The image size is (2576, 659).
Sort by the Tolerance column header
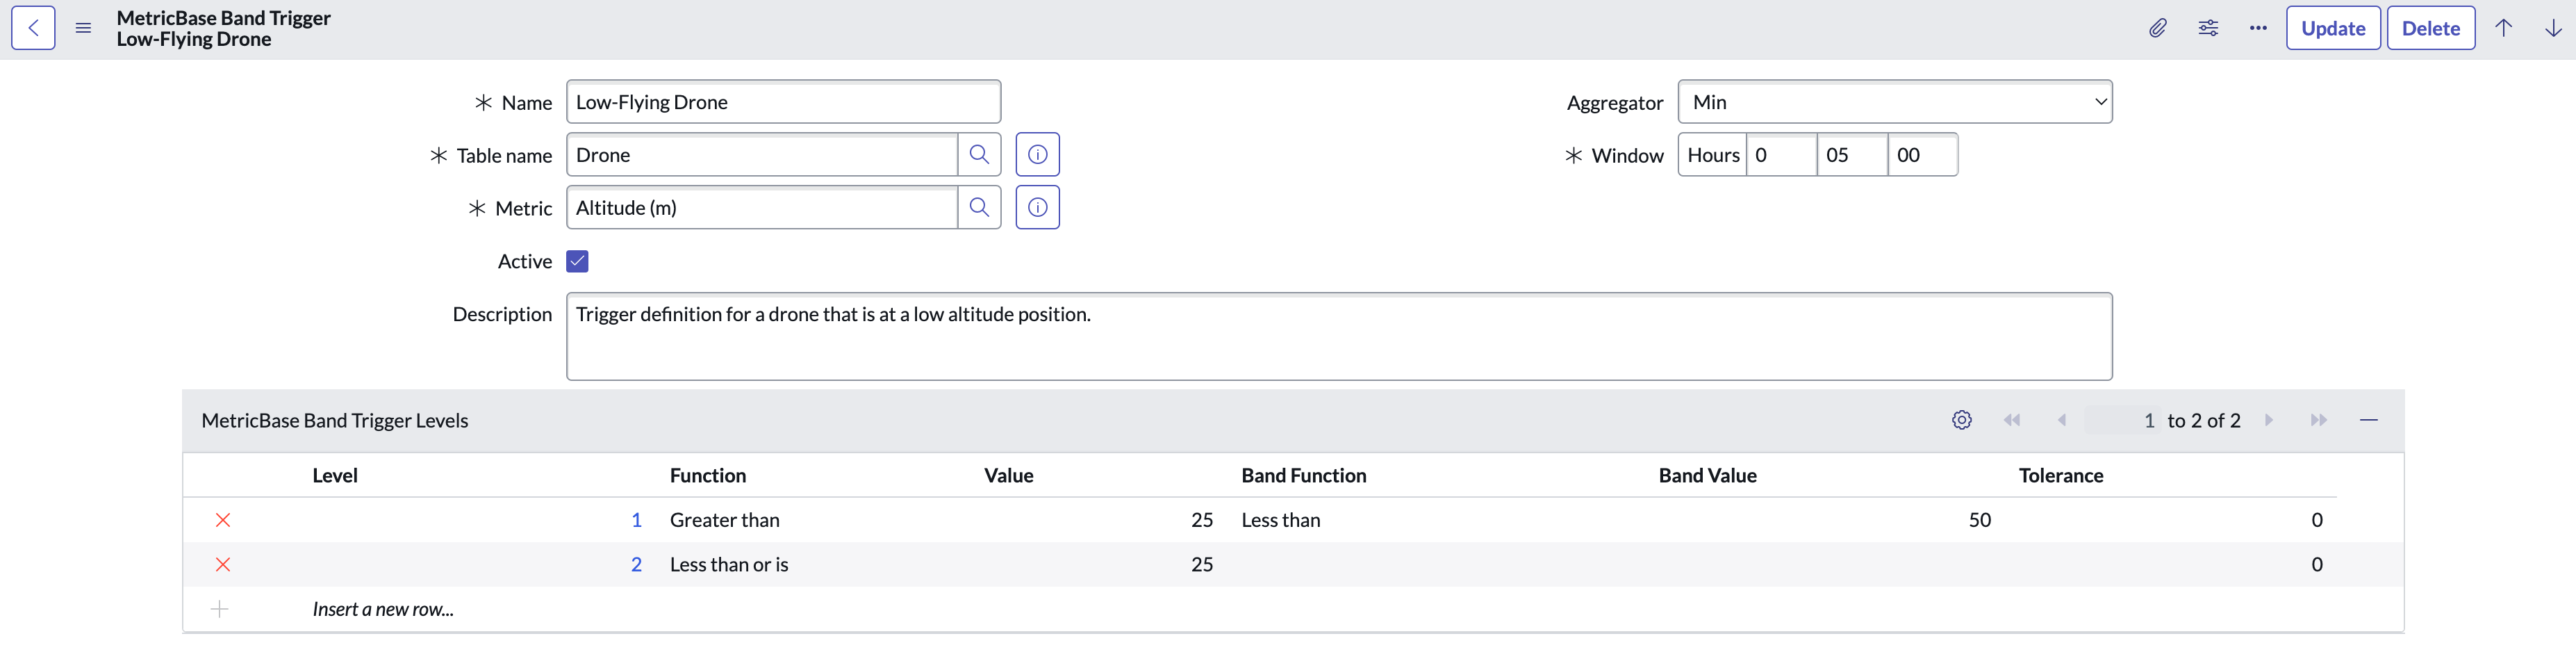pos(2061,476)
